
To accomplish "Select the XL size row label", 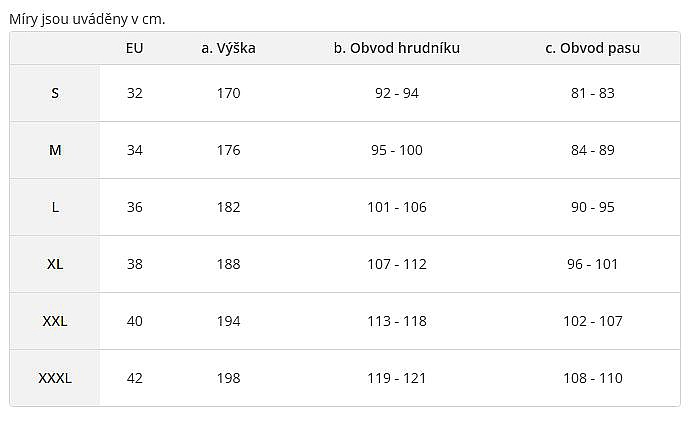I will point(55,264).
